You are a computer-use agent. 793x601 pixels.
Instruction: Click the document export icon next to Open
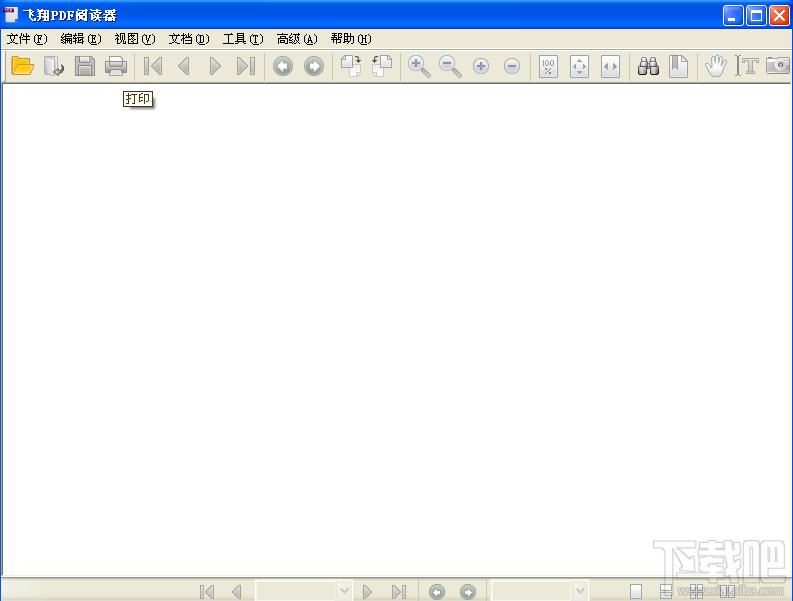(54, 66)
